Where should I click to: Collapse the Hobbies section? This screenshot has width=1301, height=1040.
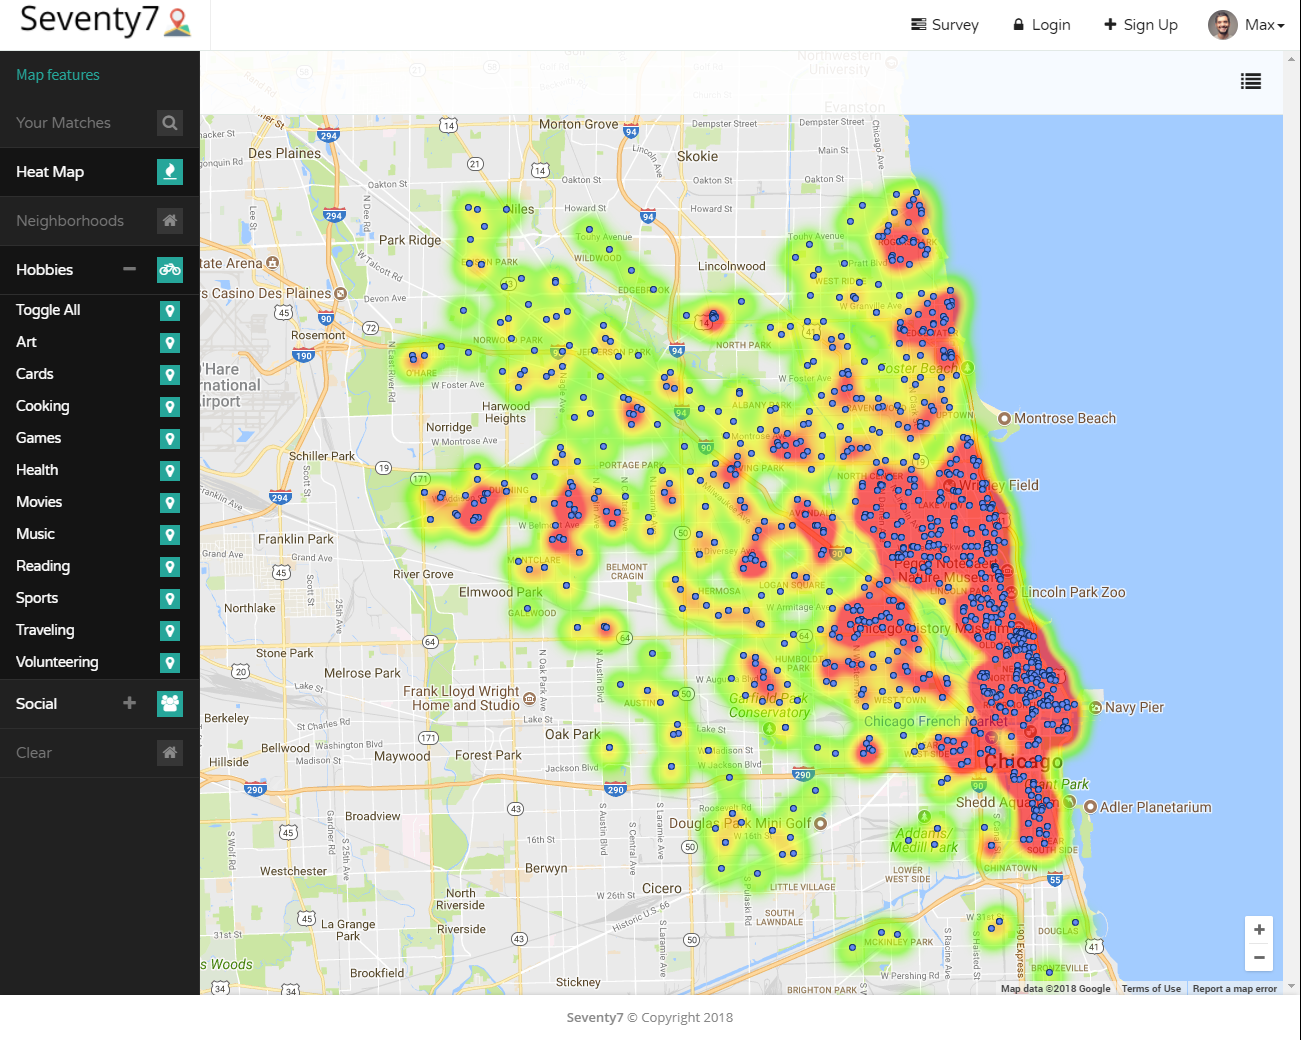[x=129, y=269]
